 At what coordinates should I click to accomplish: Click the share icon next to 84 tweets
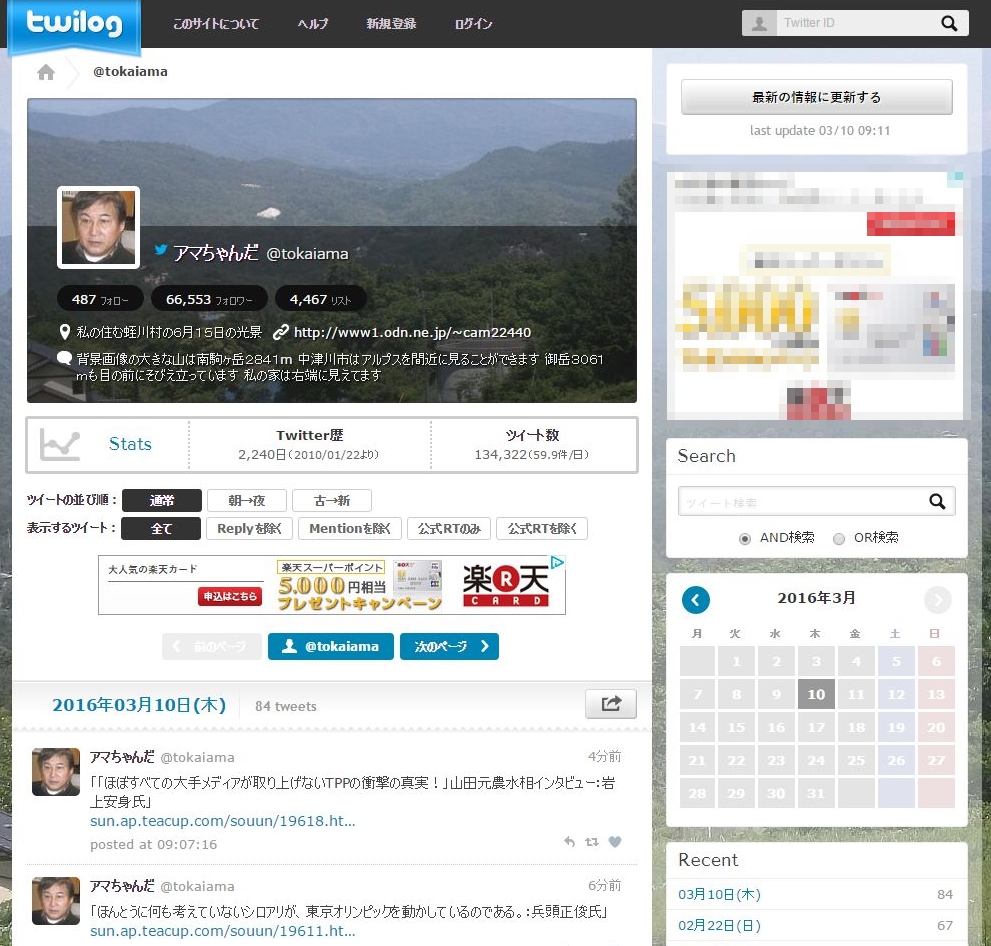click(610, 704)
